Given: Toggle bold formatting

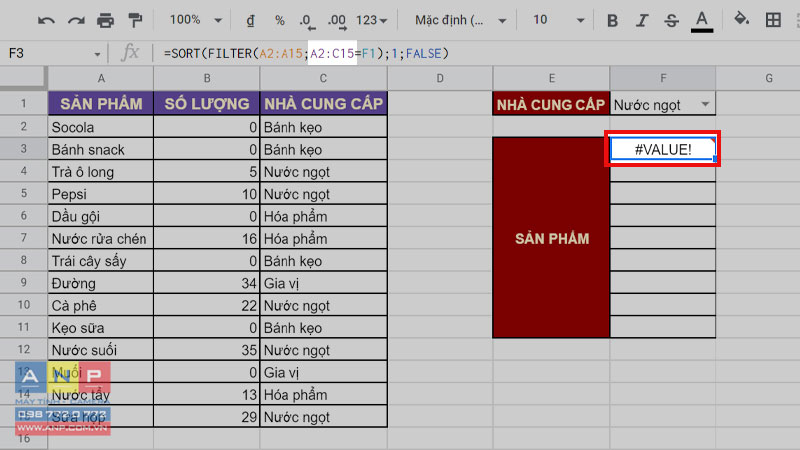Looking at the screenshot, I should 612,20.
